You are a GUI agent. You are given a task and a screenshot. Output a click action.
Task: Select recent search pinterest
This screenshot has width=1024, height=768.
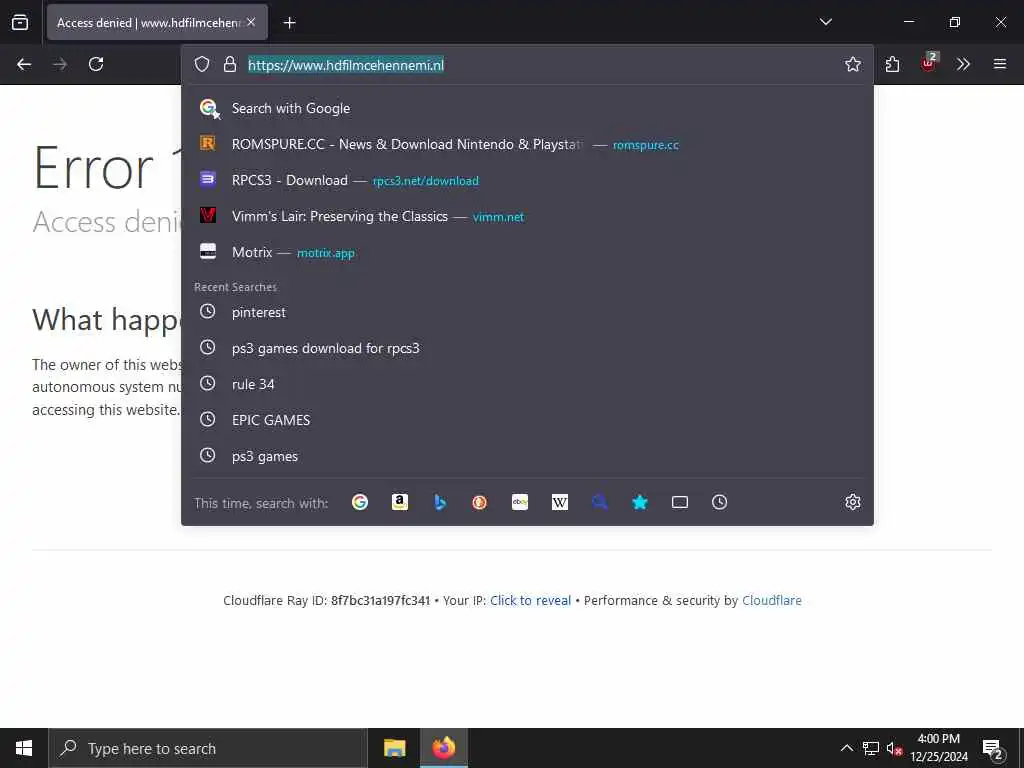[x=527, y=312]
